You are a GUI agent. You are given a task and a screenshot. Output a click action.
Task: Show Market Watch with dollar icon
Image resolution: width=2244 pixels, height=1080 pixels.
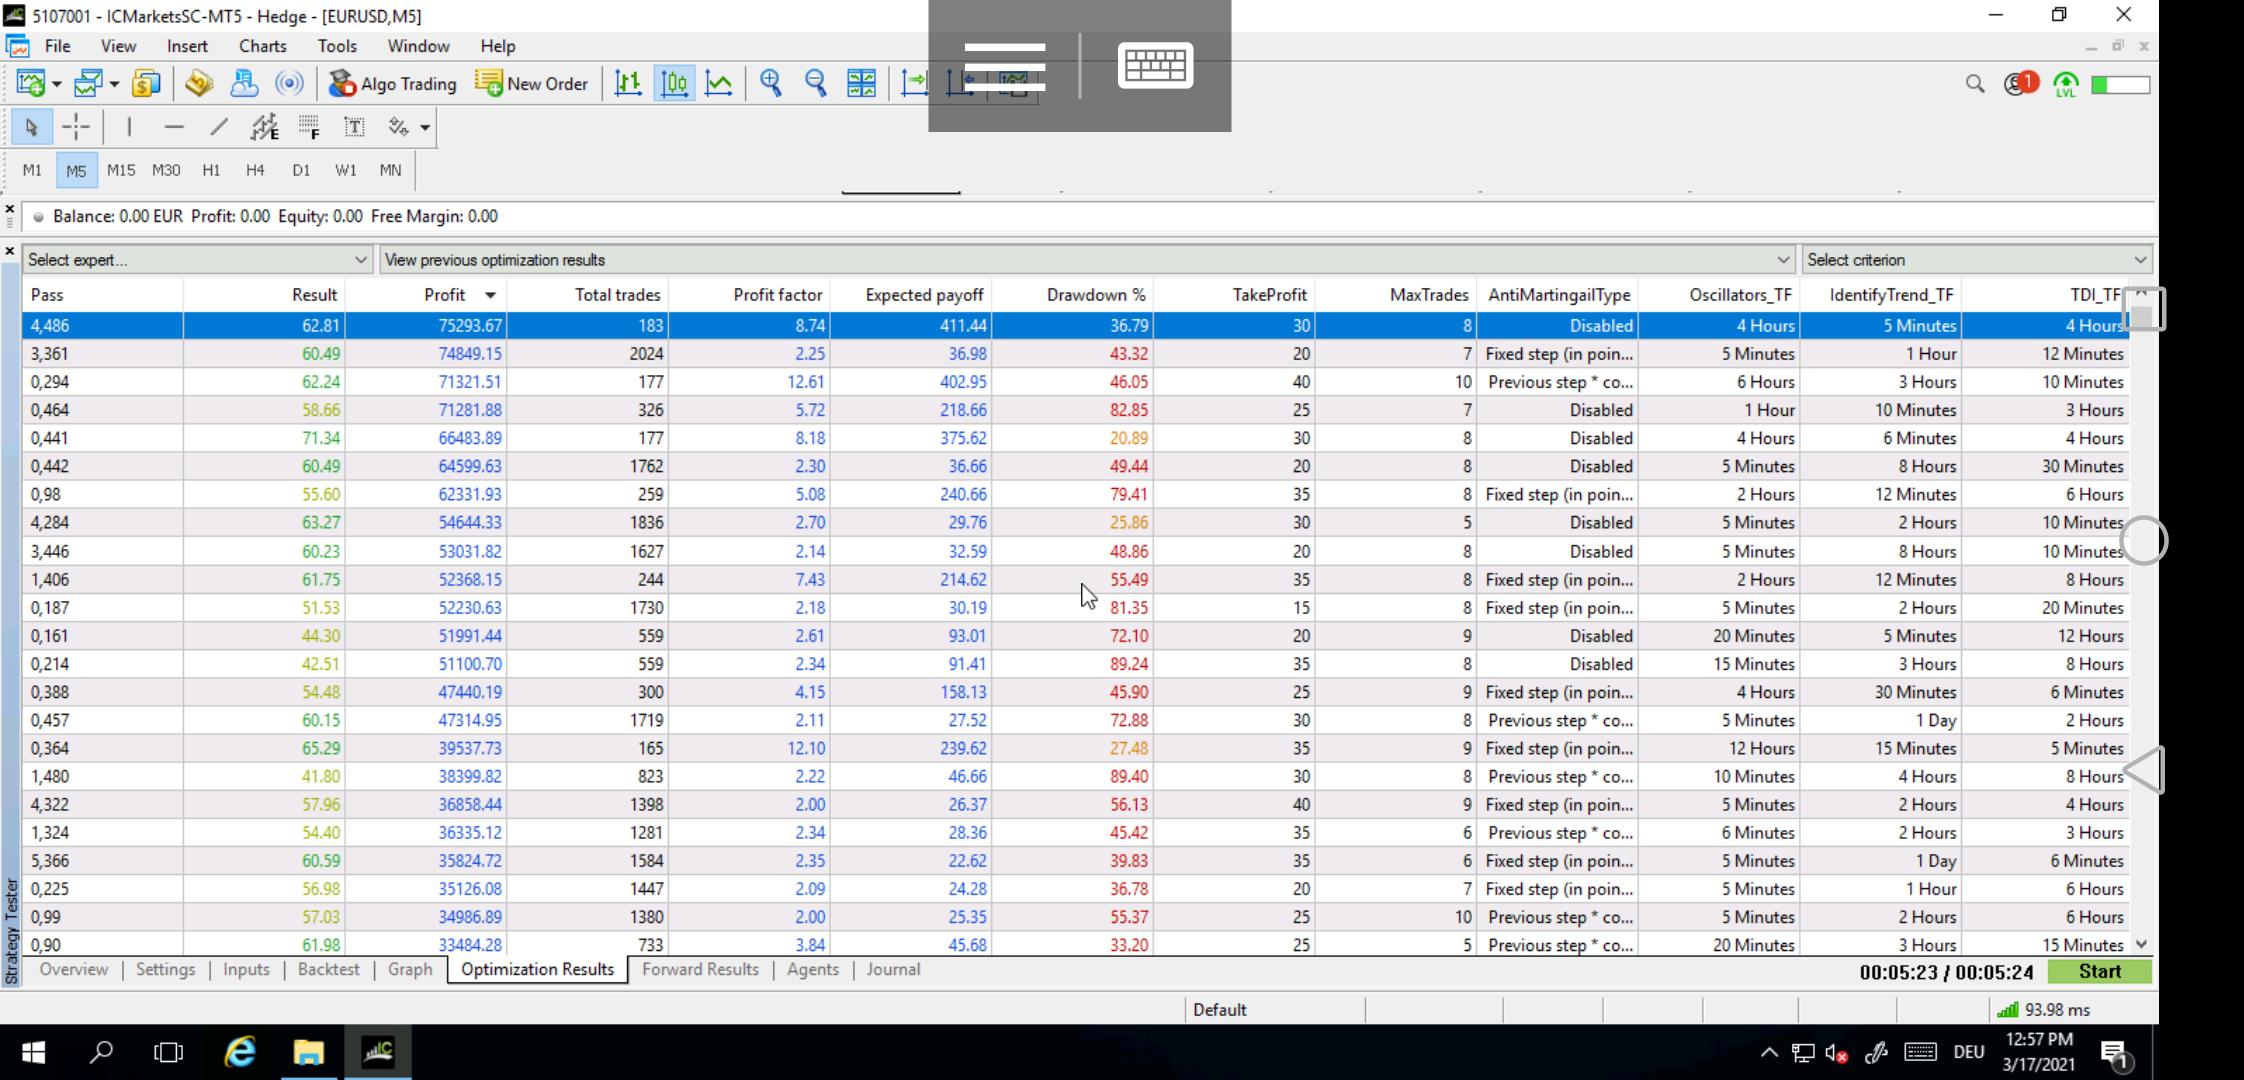[146, 84]
